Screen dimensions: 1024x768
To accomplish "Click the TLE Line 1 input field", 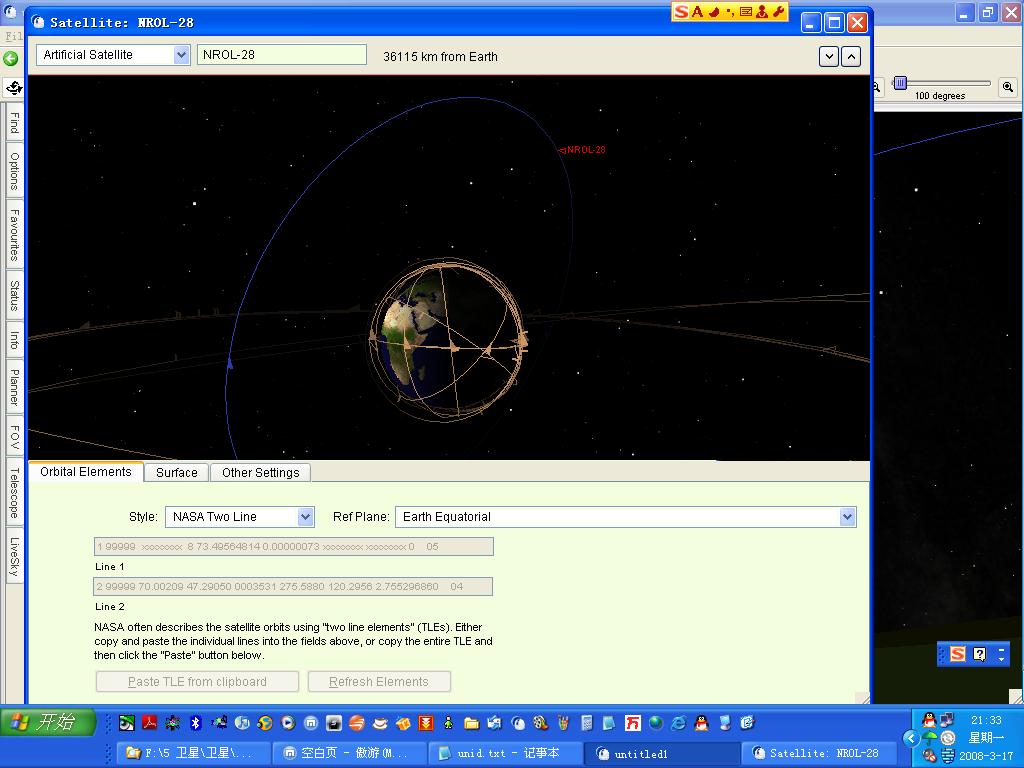I will tap(294, 547).
